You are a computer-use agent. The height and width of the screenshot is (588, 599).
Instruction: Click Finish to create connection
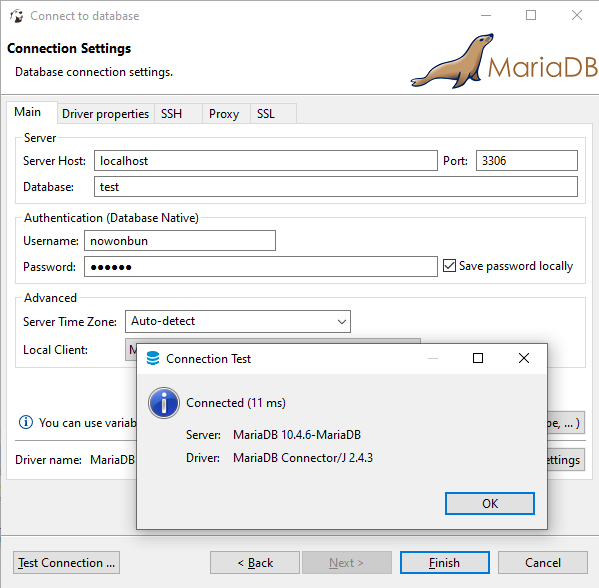[445, 562]
